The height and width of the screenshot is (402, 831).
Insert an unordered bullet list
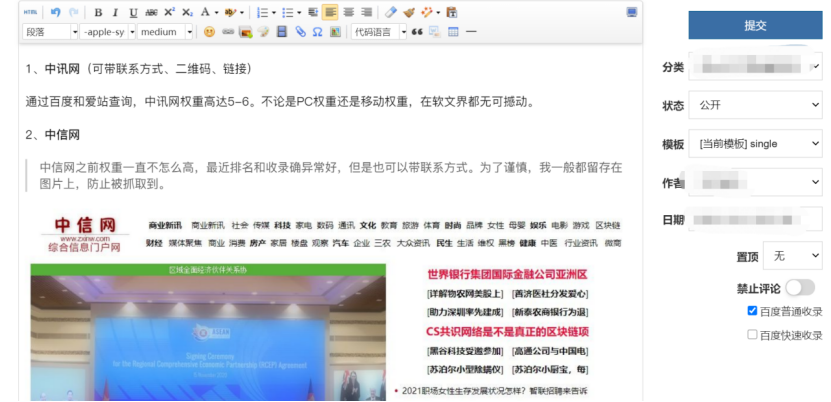[288, 12]
